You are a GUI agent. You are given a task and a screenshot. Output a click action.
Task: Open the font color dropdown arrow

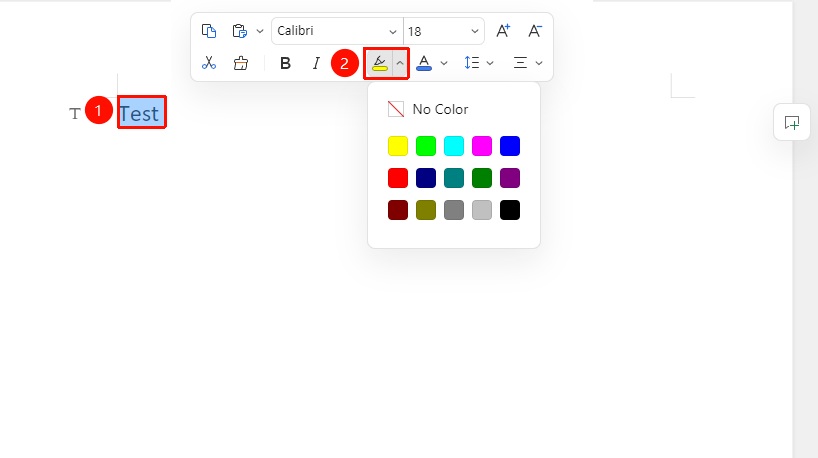point(444,63)
